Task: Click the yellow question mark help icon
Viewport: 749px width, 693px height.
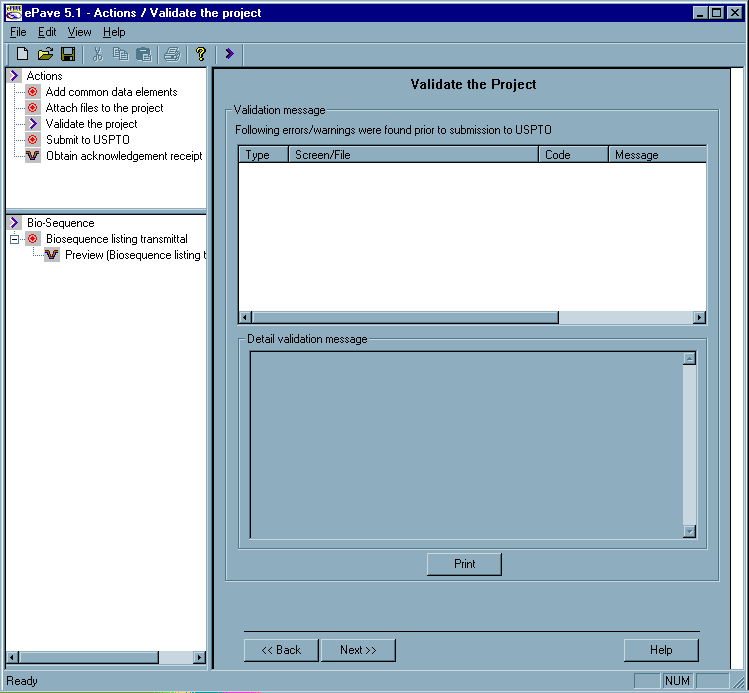Action: tap(201, 54)
